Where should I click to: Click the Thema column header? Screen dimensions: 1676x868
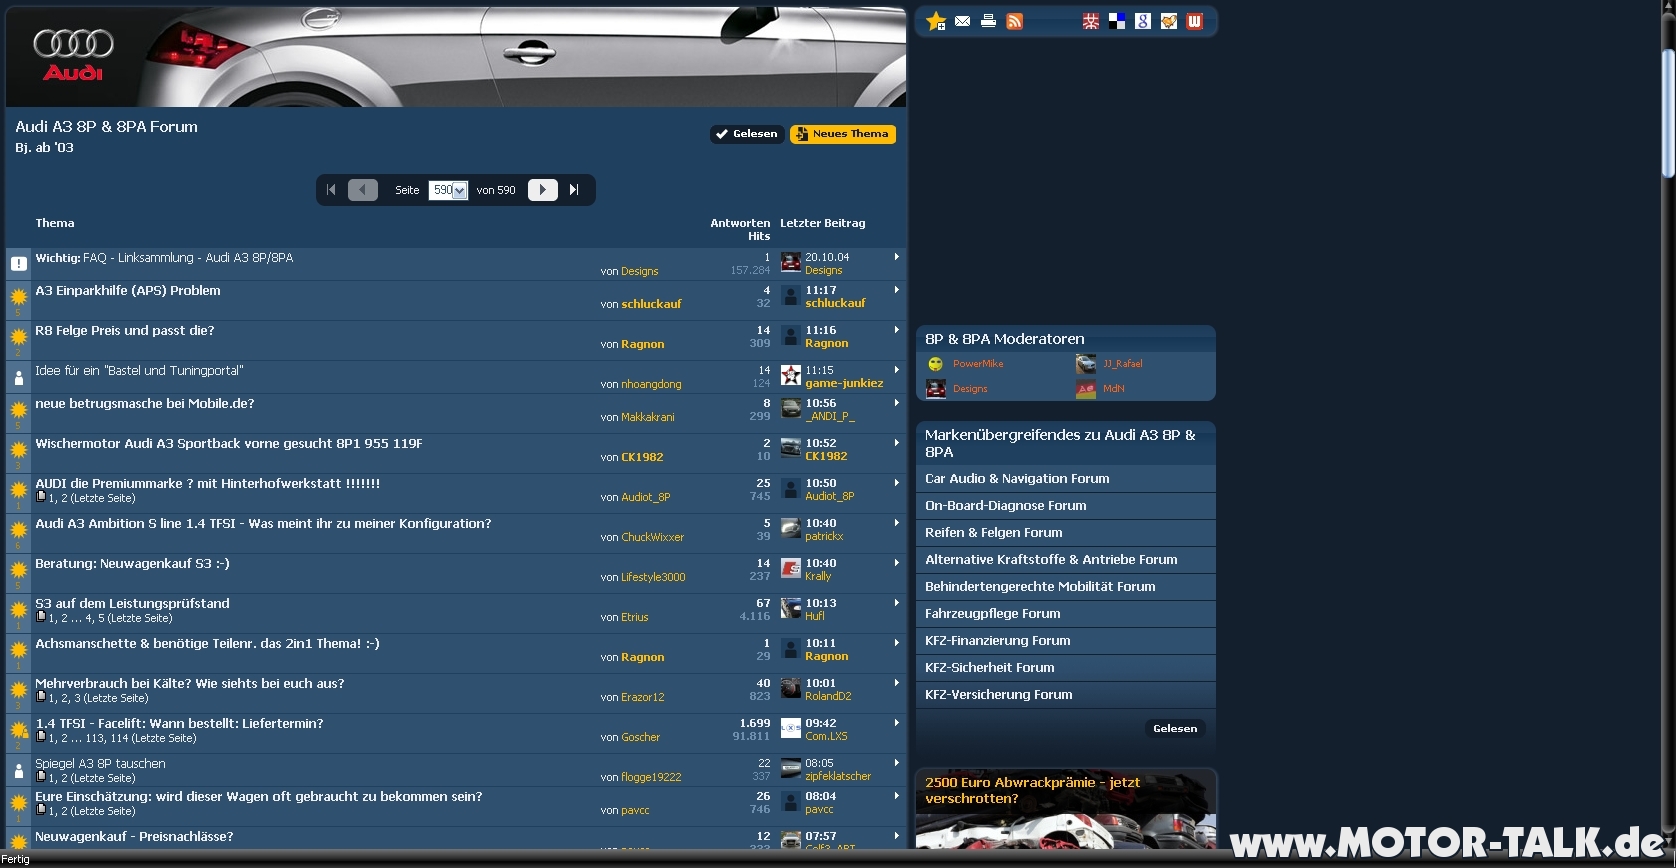55,223
